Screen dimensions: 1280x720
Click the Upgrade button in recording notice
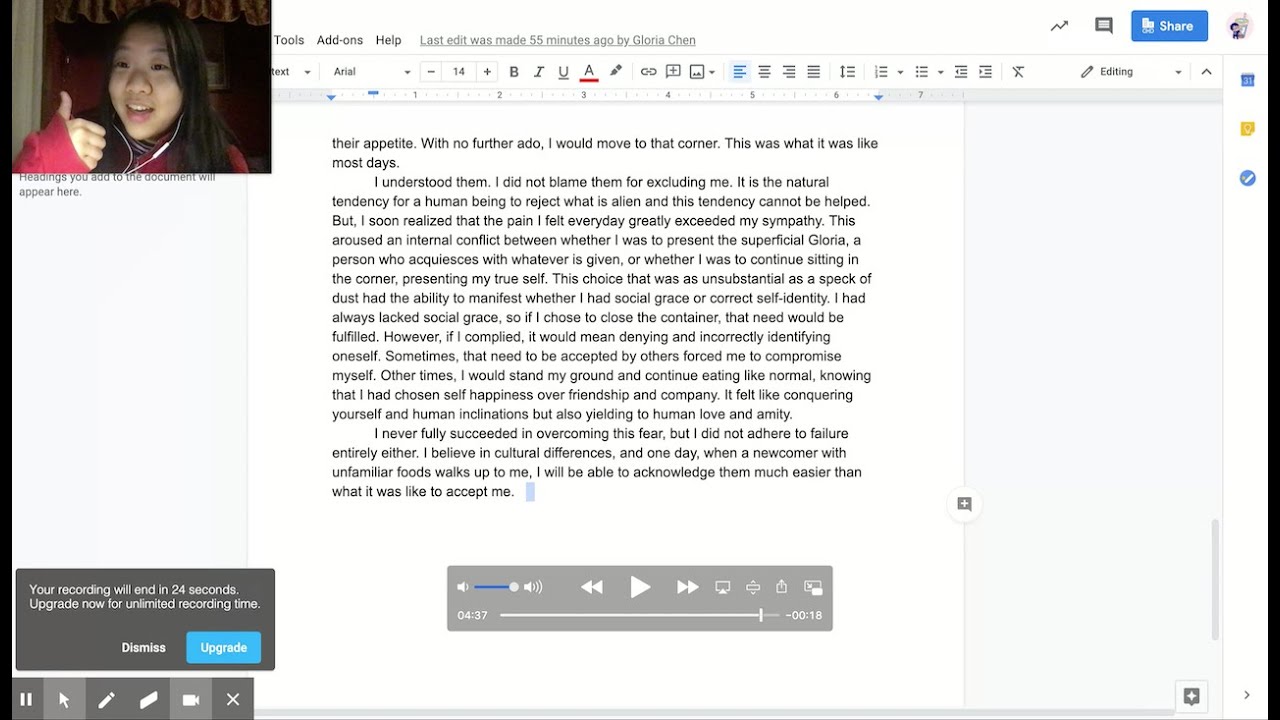pyautogui.click(x=224, y=648)
